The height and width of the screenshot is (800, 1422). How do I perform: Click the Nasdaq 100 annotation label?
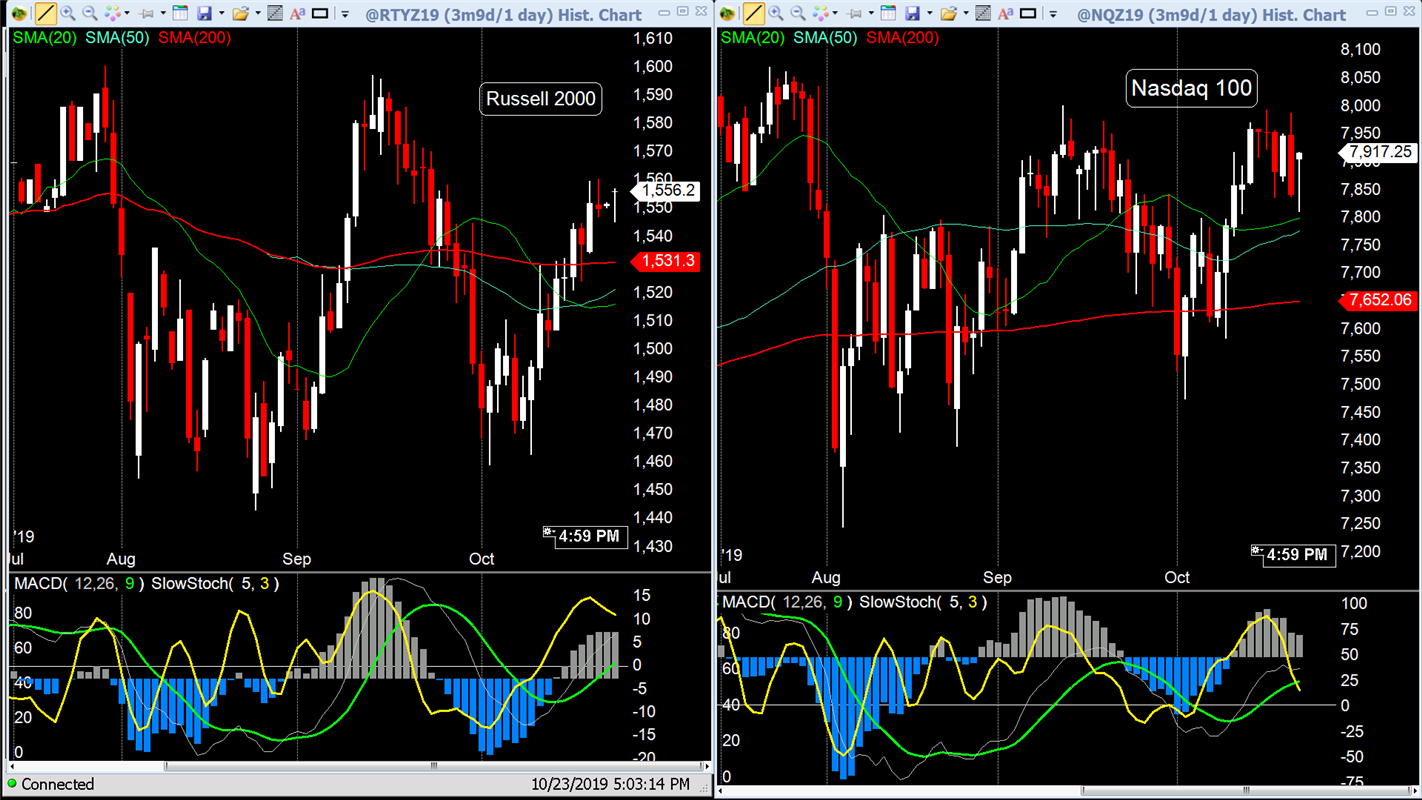tap(1191, 88)
